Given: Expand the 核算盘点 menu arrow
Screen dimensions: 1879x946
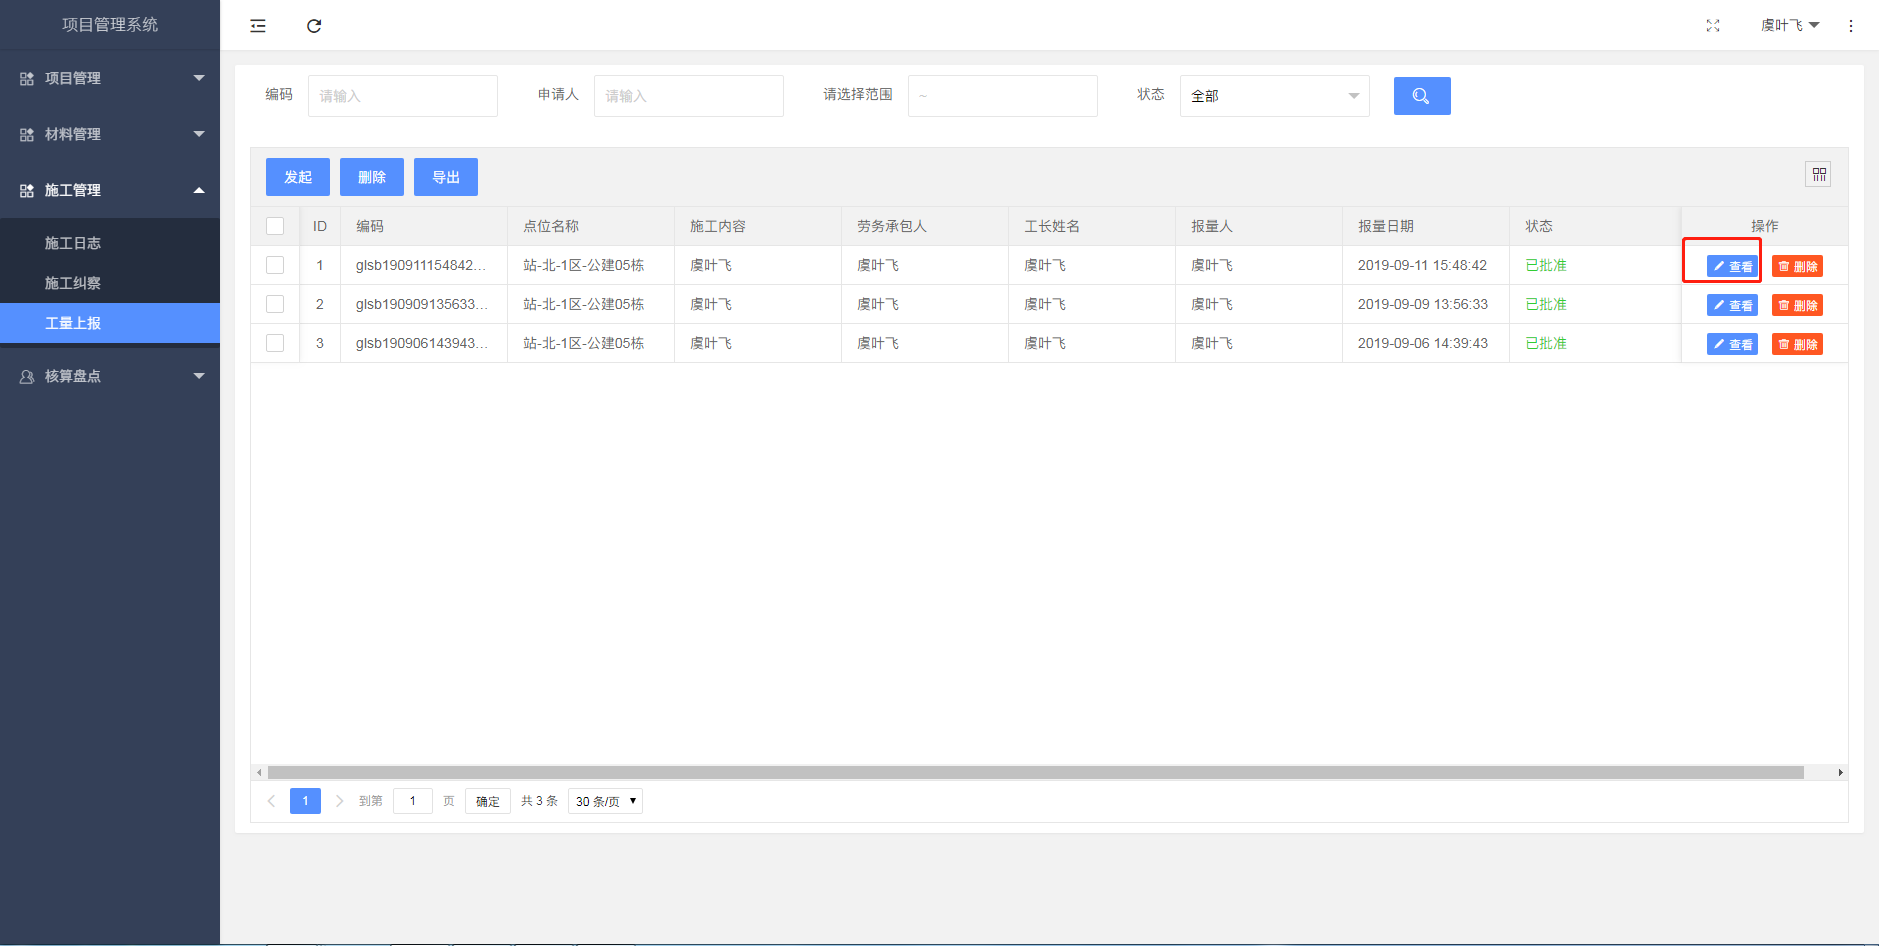Looking at the screenshot, I should coord(199,376).
